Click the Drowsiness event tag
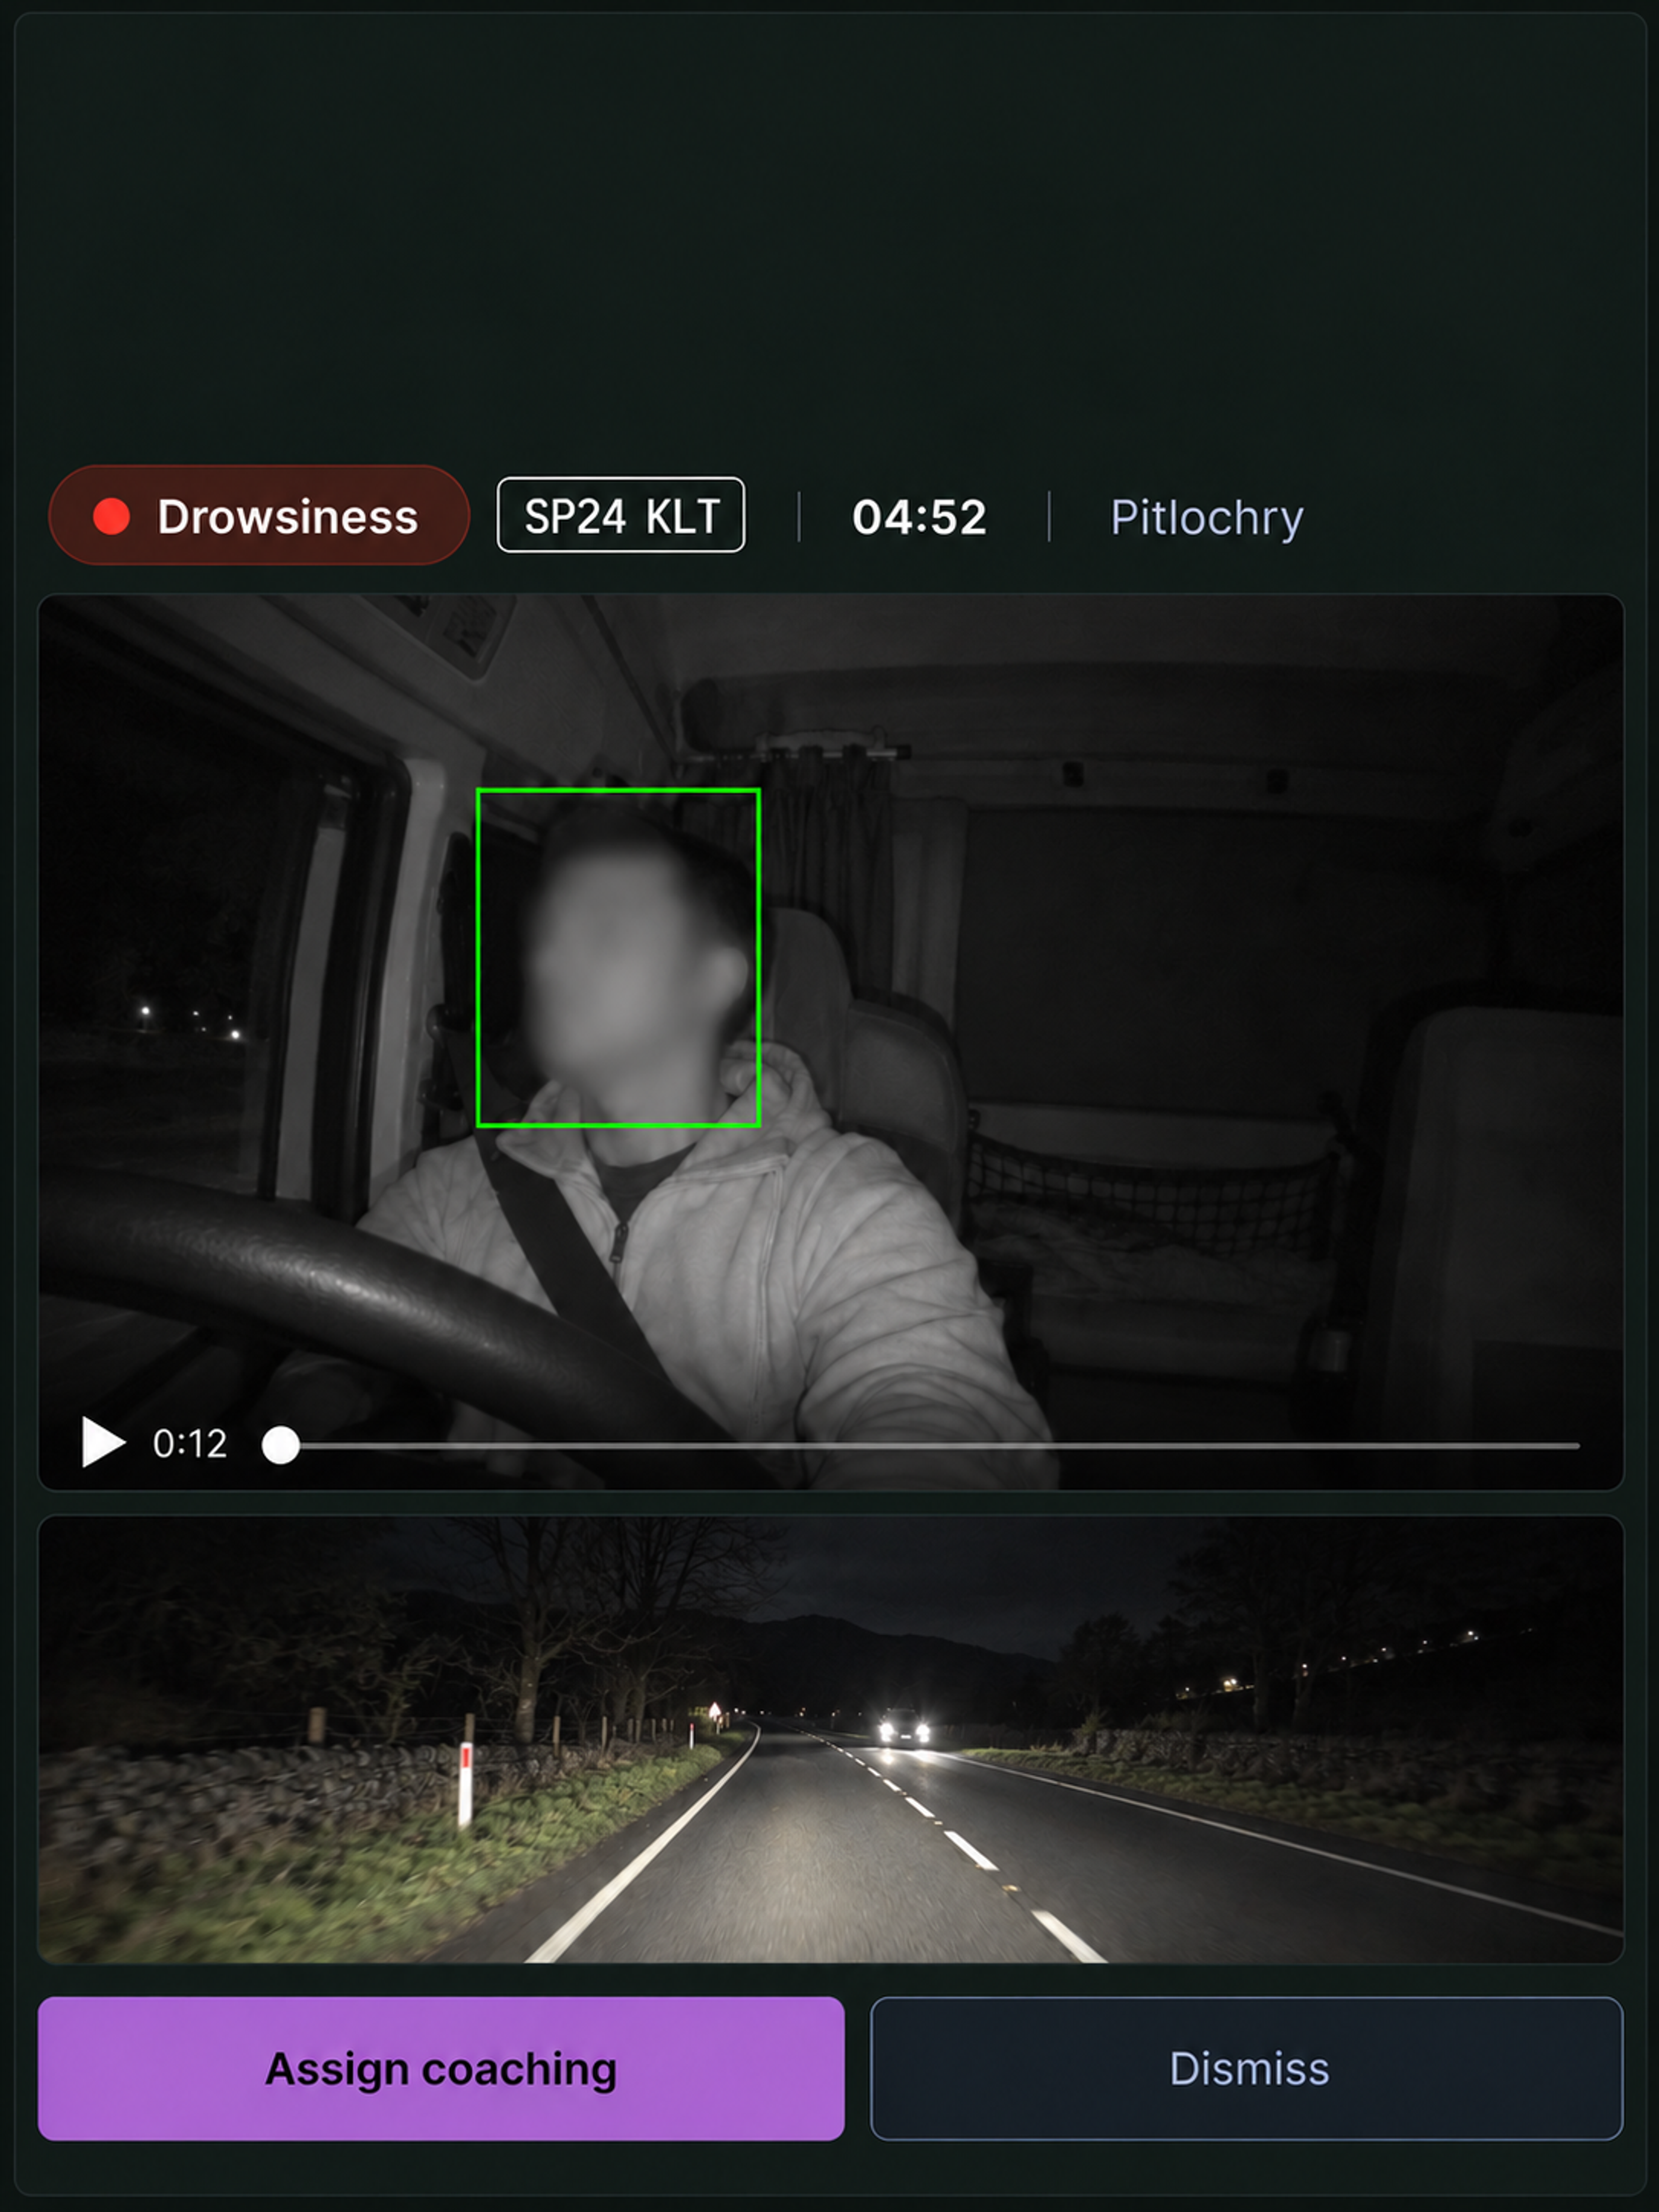 pos(259,515)
